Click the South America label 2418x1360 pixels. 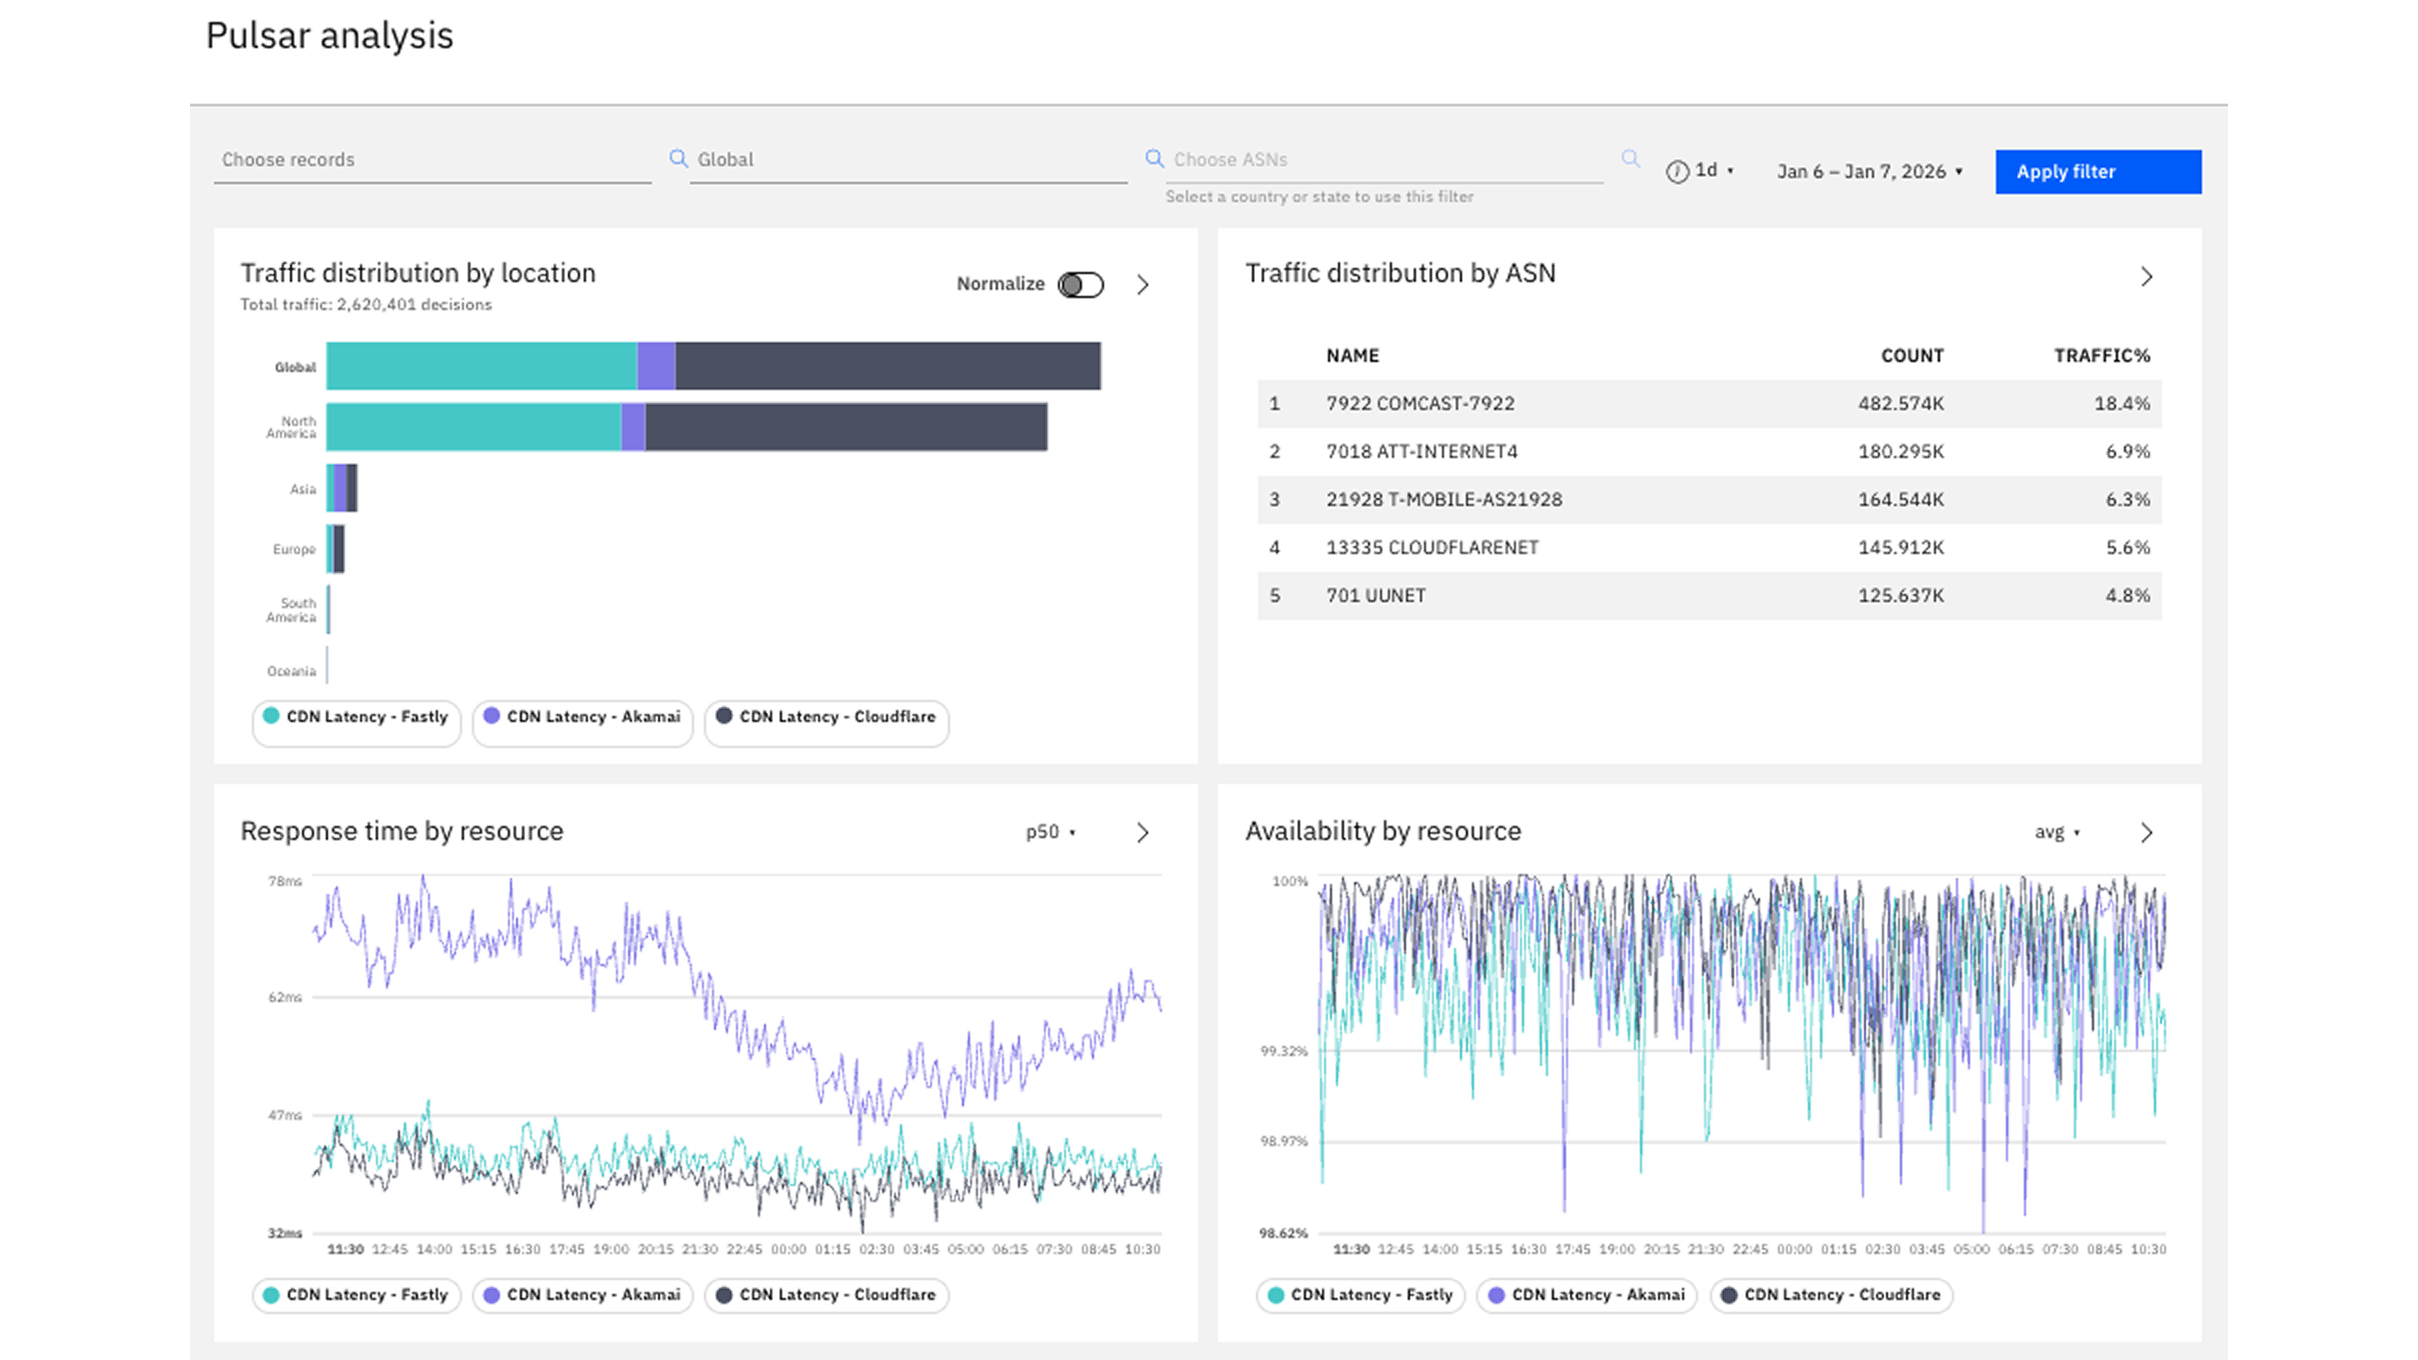[x=292, y=610]
